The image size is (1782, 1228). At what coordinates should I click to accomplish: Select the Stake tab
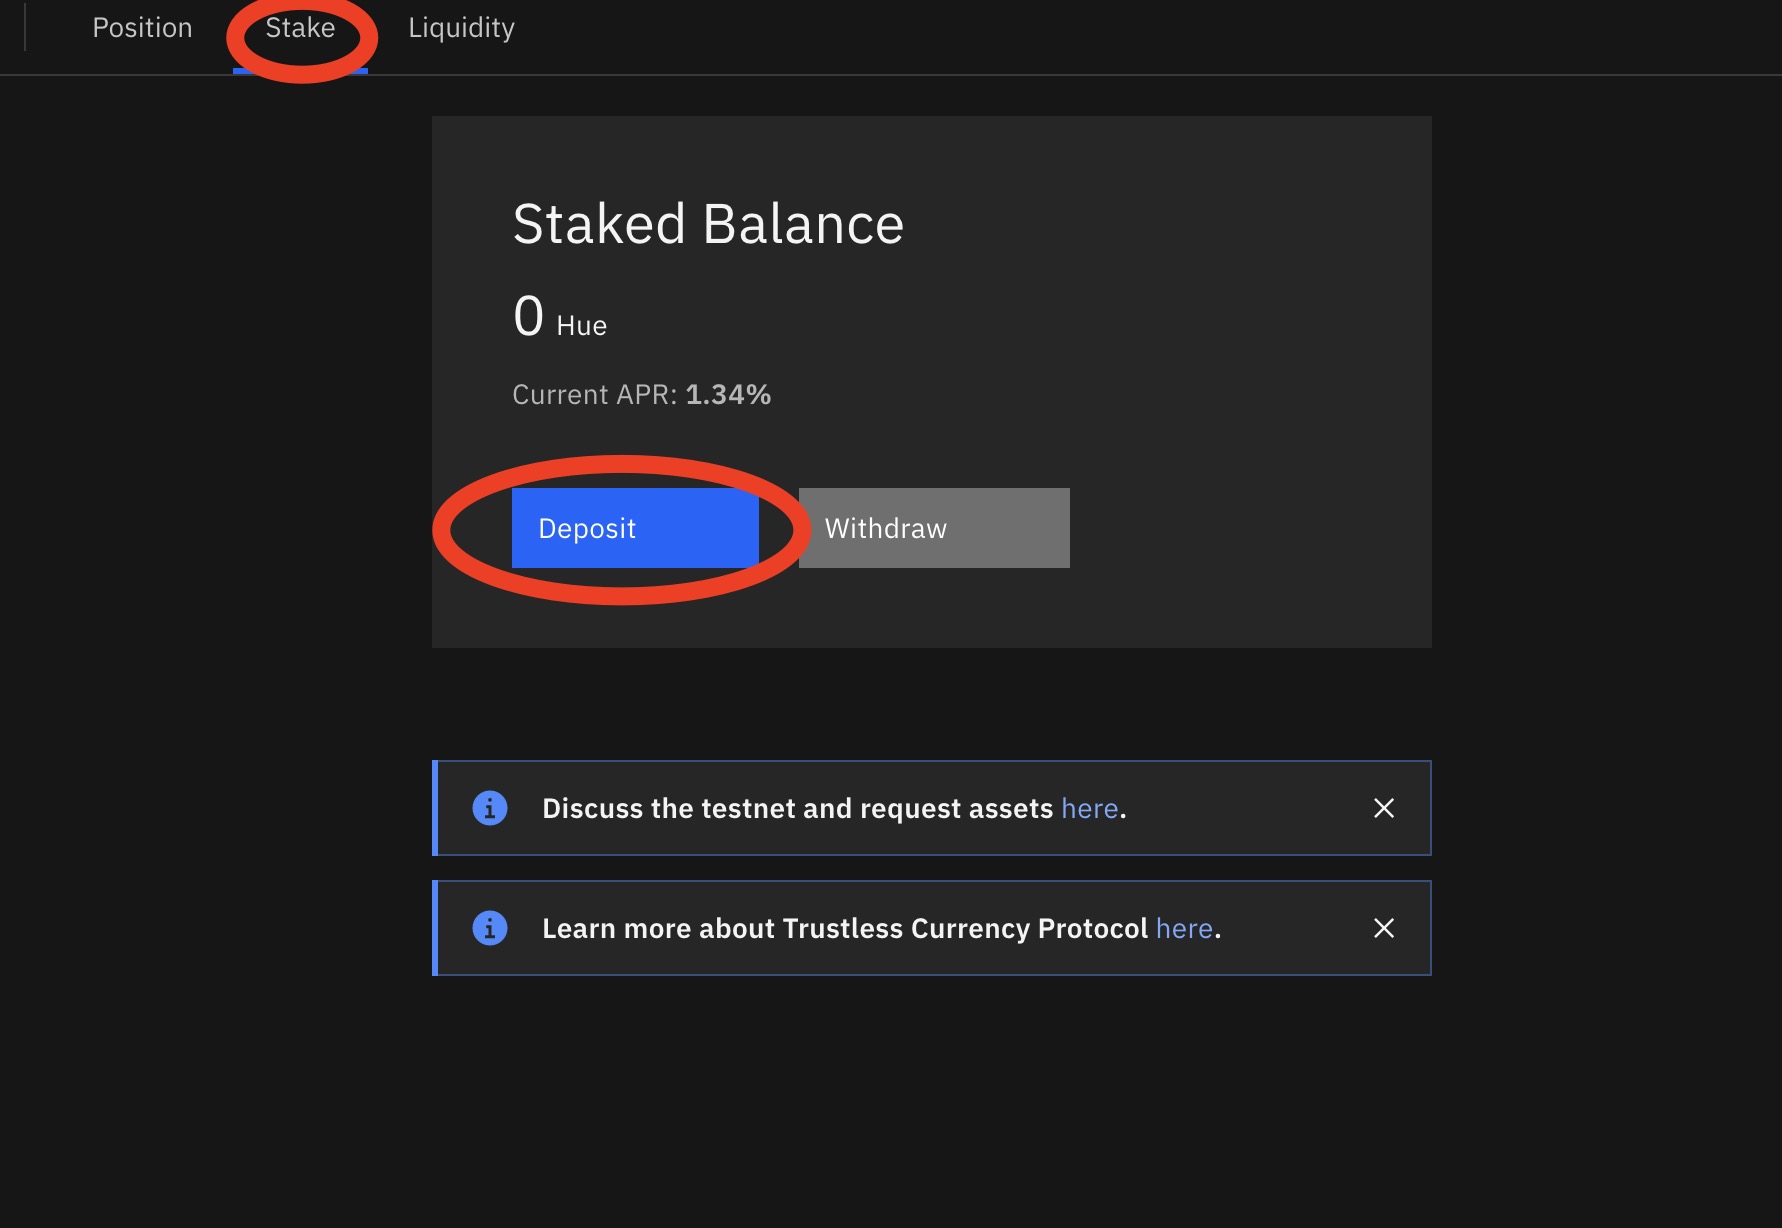[x=300, y=28]
